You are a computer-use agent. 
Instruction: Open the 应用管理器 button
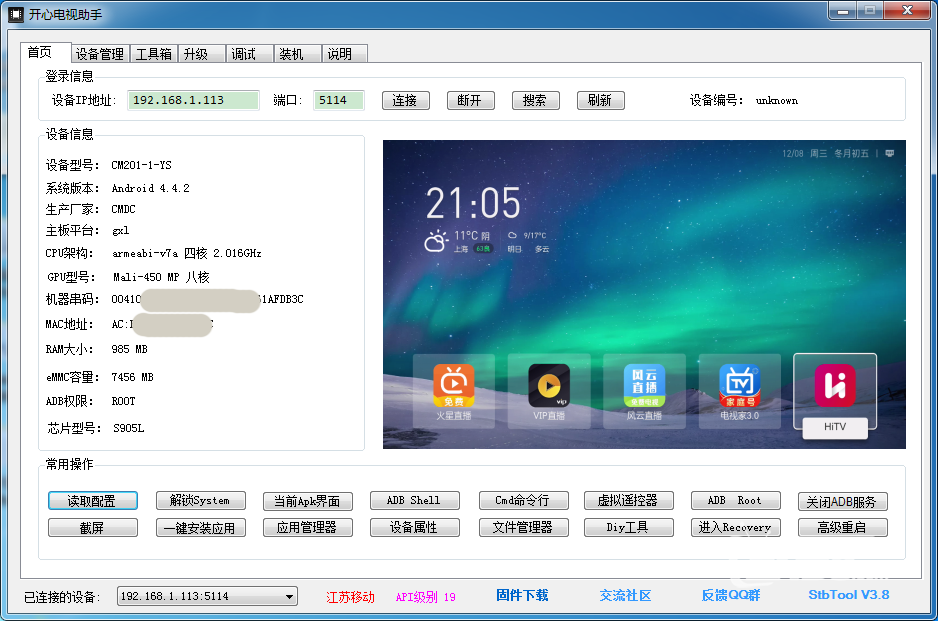(307, 527)
